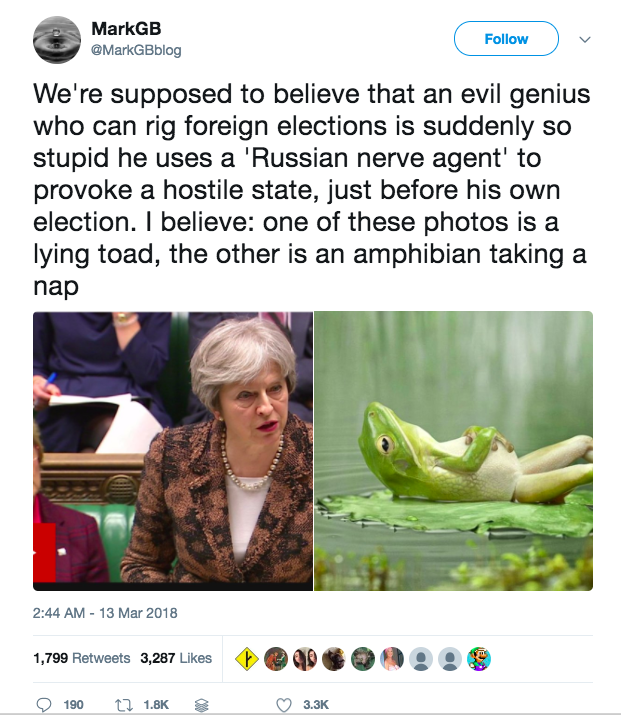Click the colorful pixel-art avatar among likers
Viewport: 621px width, 715px height.
(479, 658)
